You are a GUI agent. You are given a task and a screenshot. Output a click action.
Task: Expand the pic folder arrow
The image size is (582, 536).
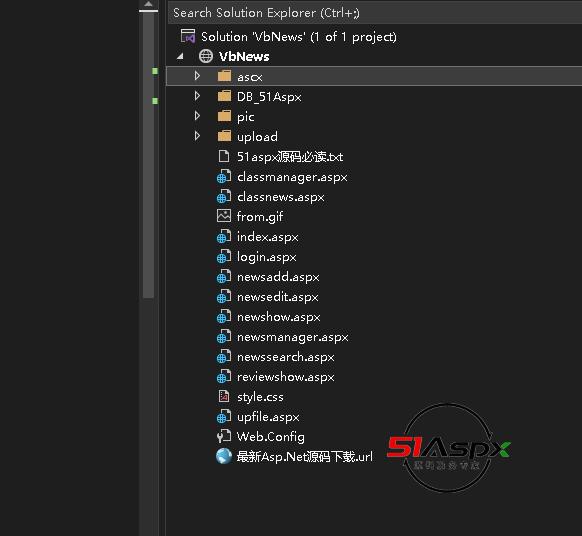197,116
